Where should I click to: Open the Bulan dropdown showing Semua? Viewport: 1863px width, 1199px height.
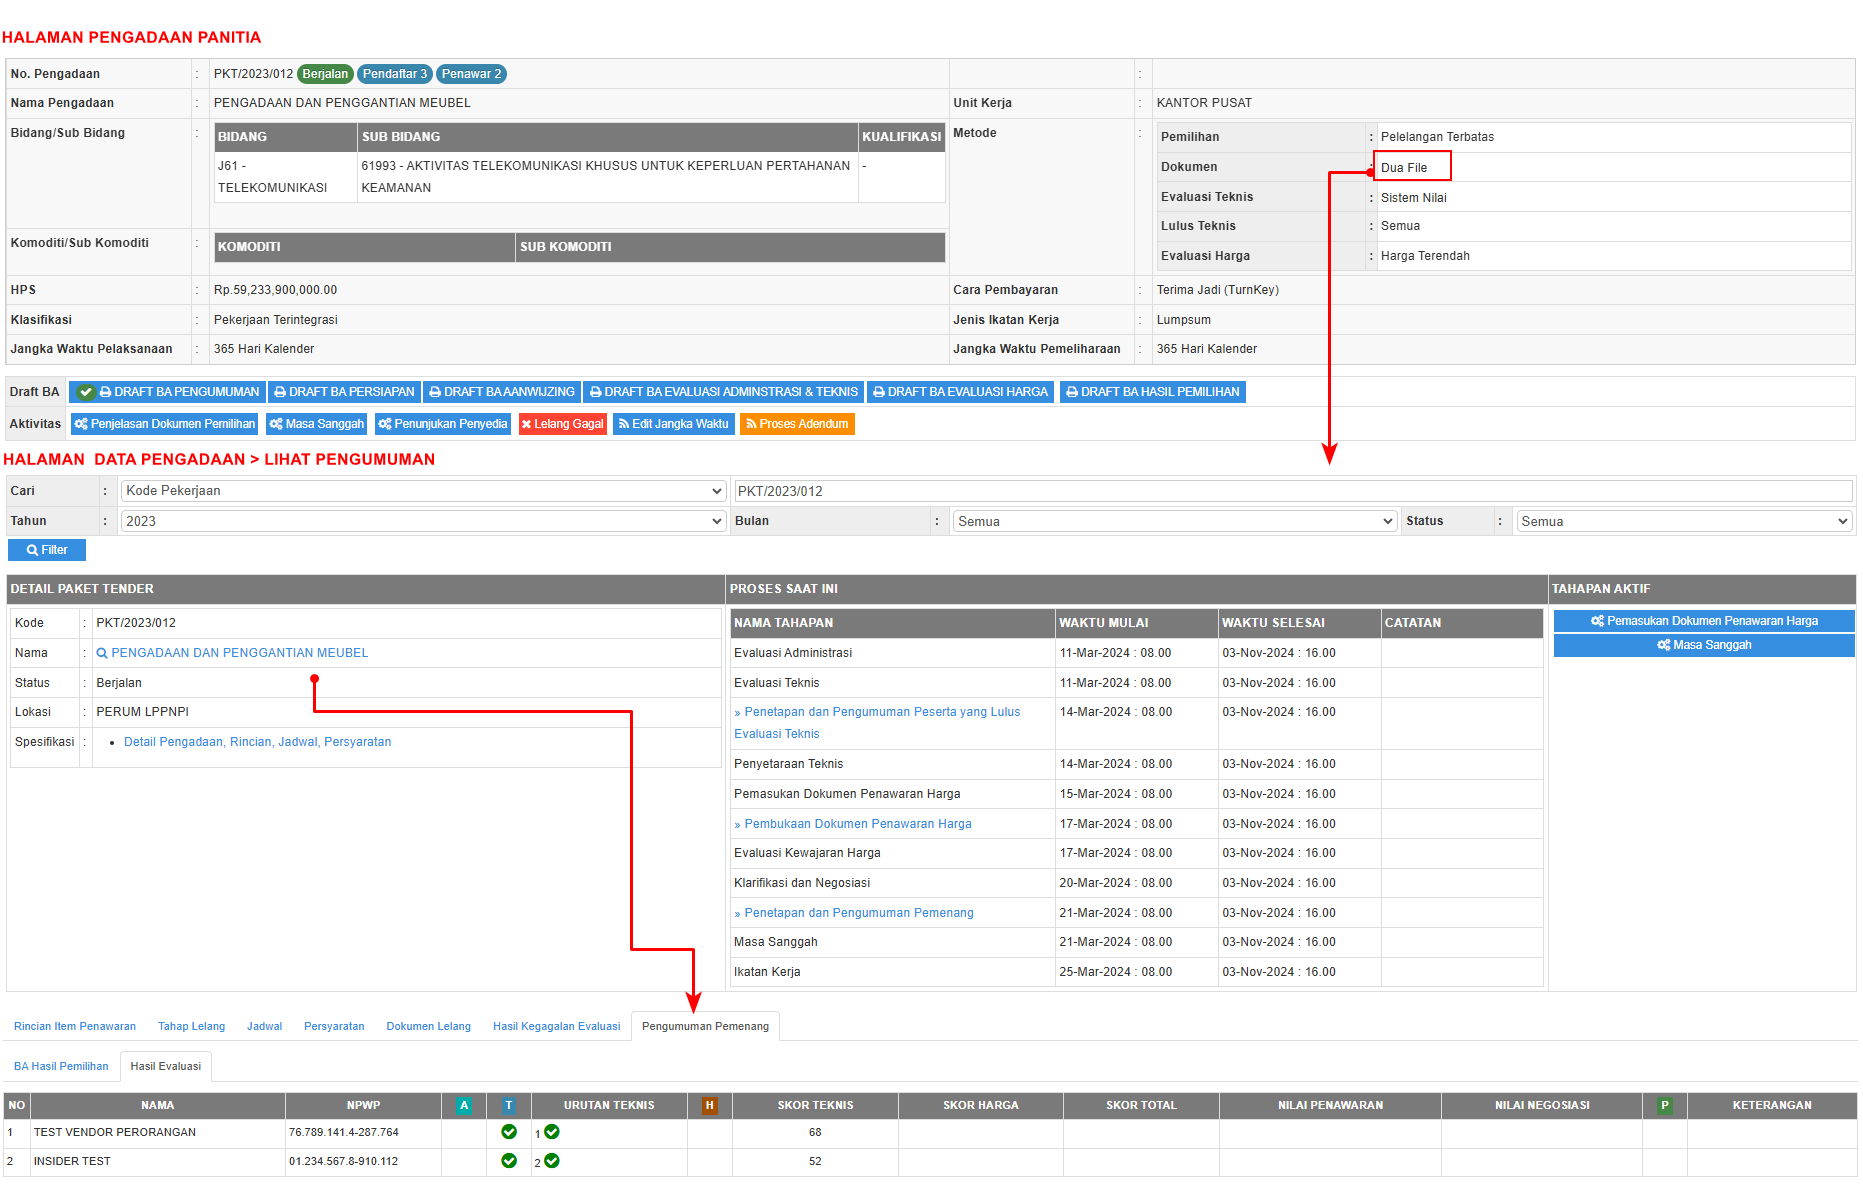point(1174,521)
